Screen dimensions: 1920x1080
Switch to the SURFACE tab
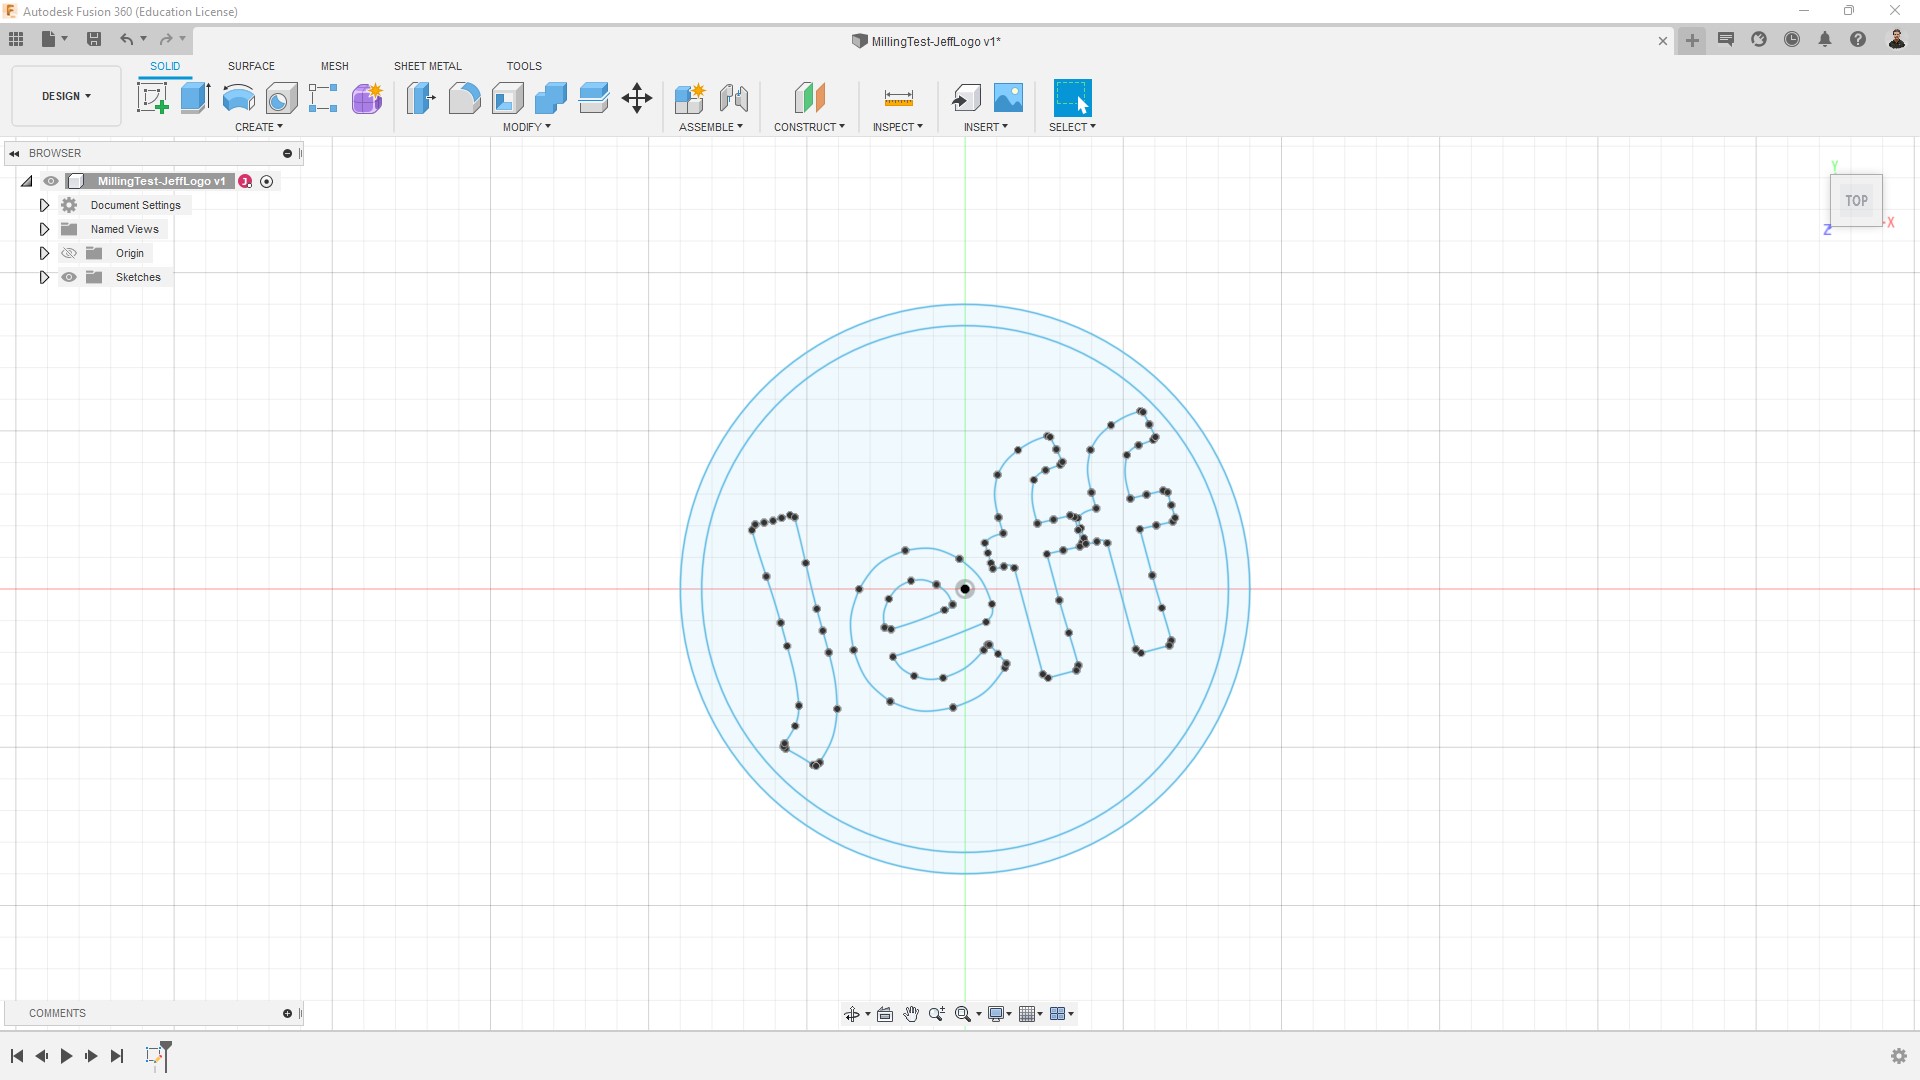251,66
